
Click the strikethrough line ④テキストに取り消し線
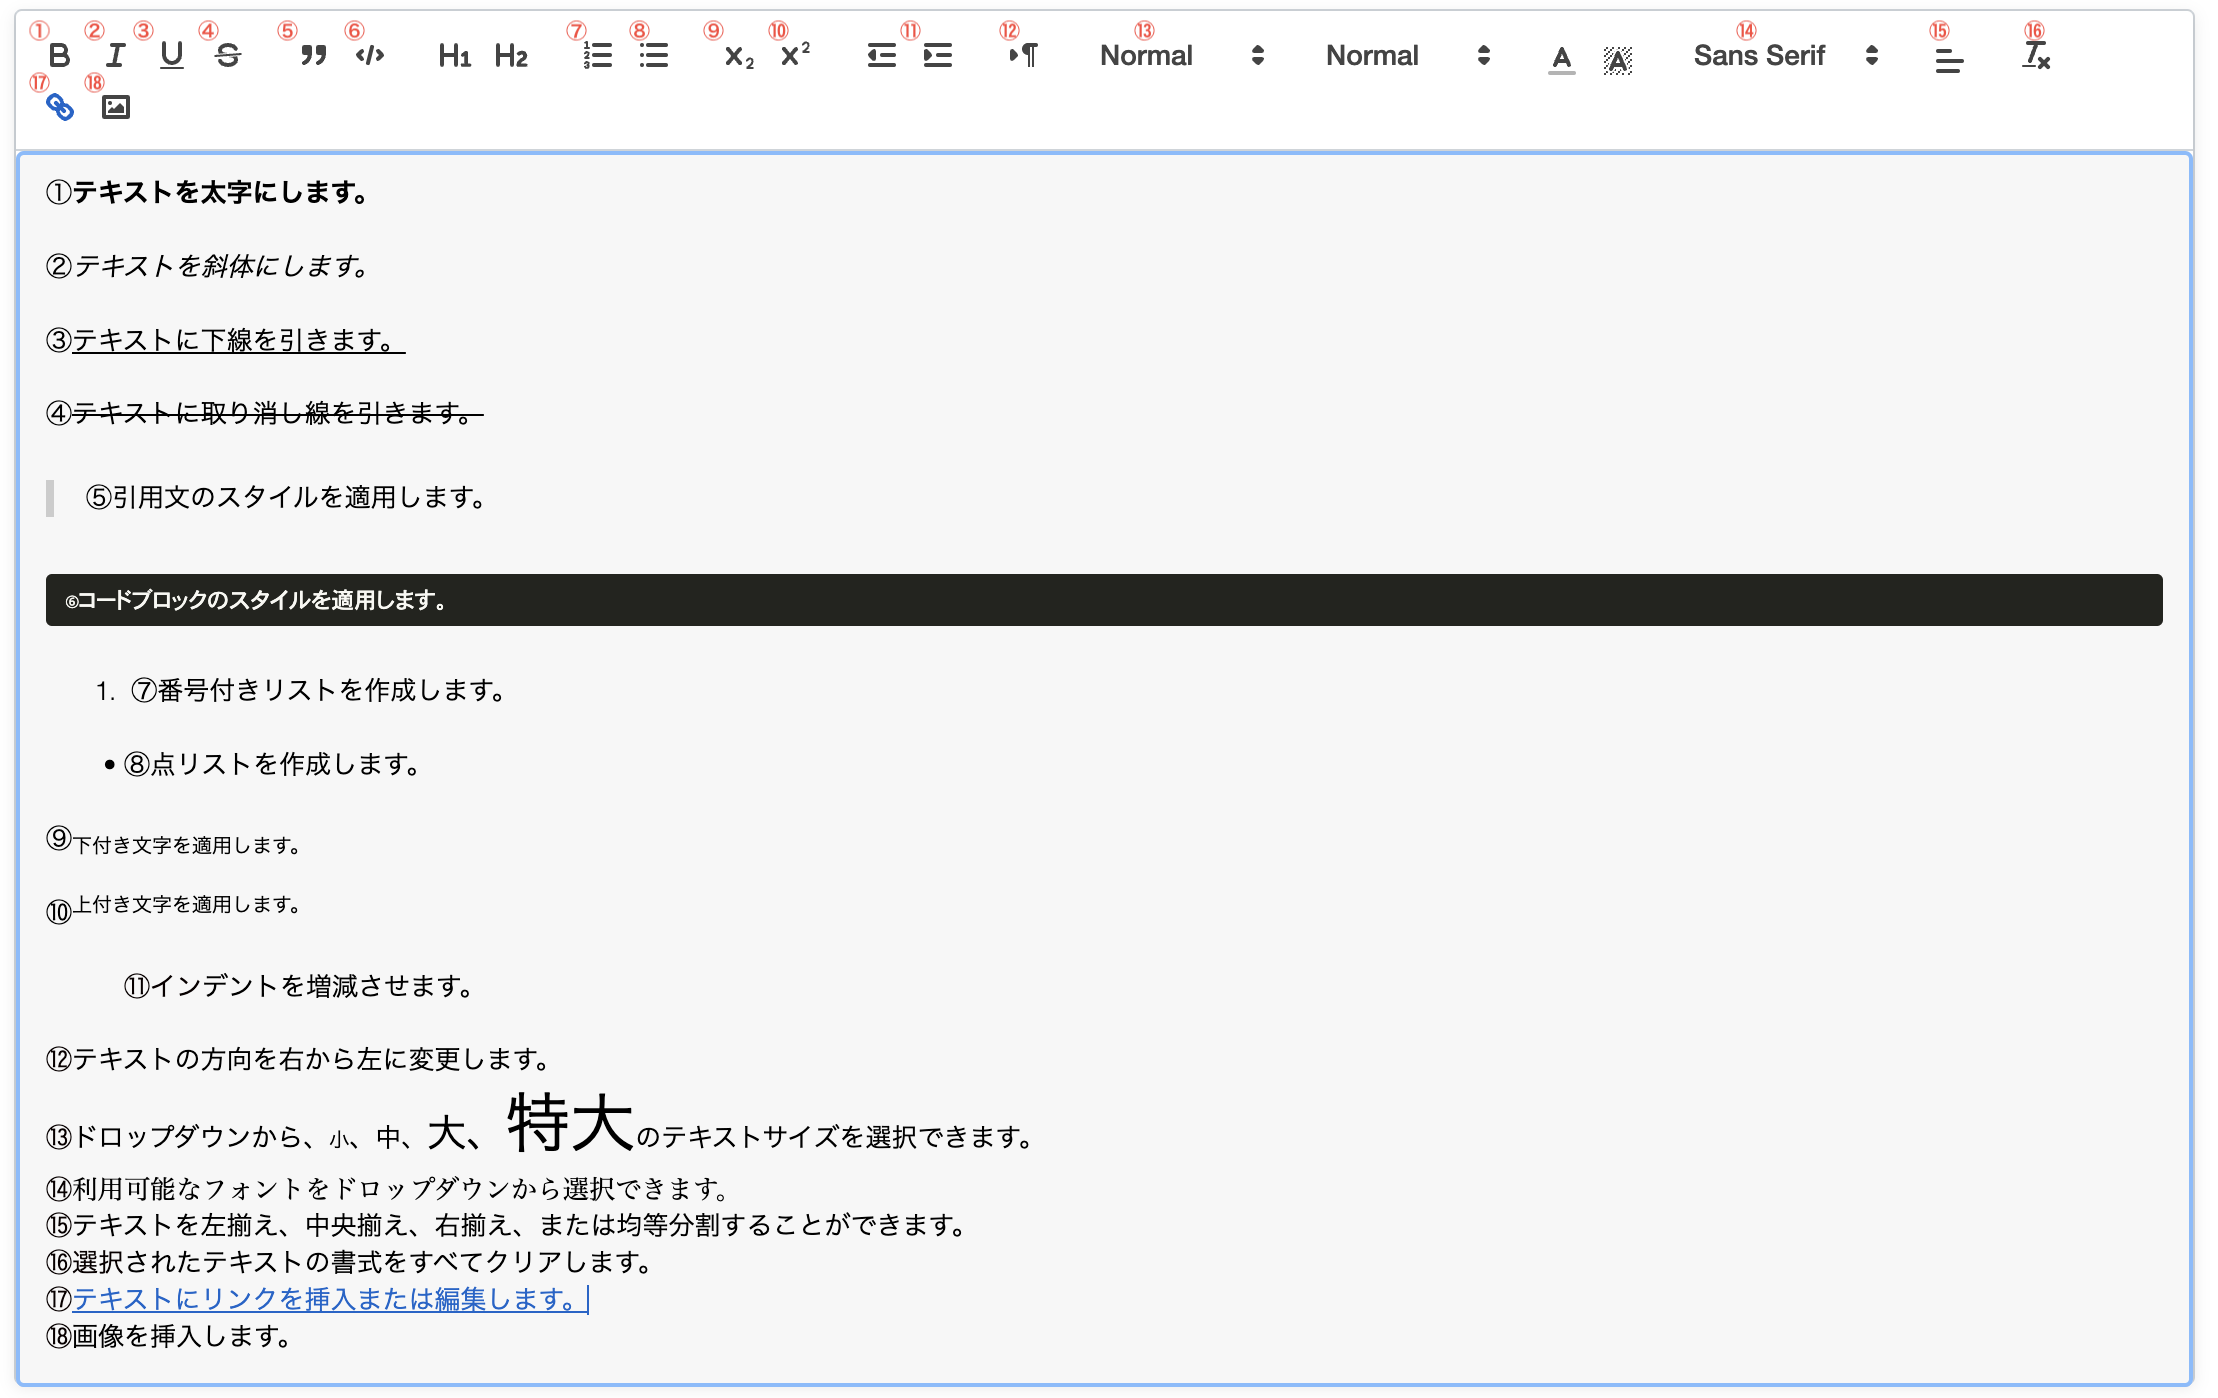[x=265, y=413]
